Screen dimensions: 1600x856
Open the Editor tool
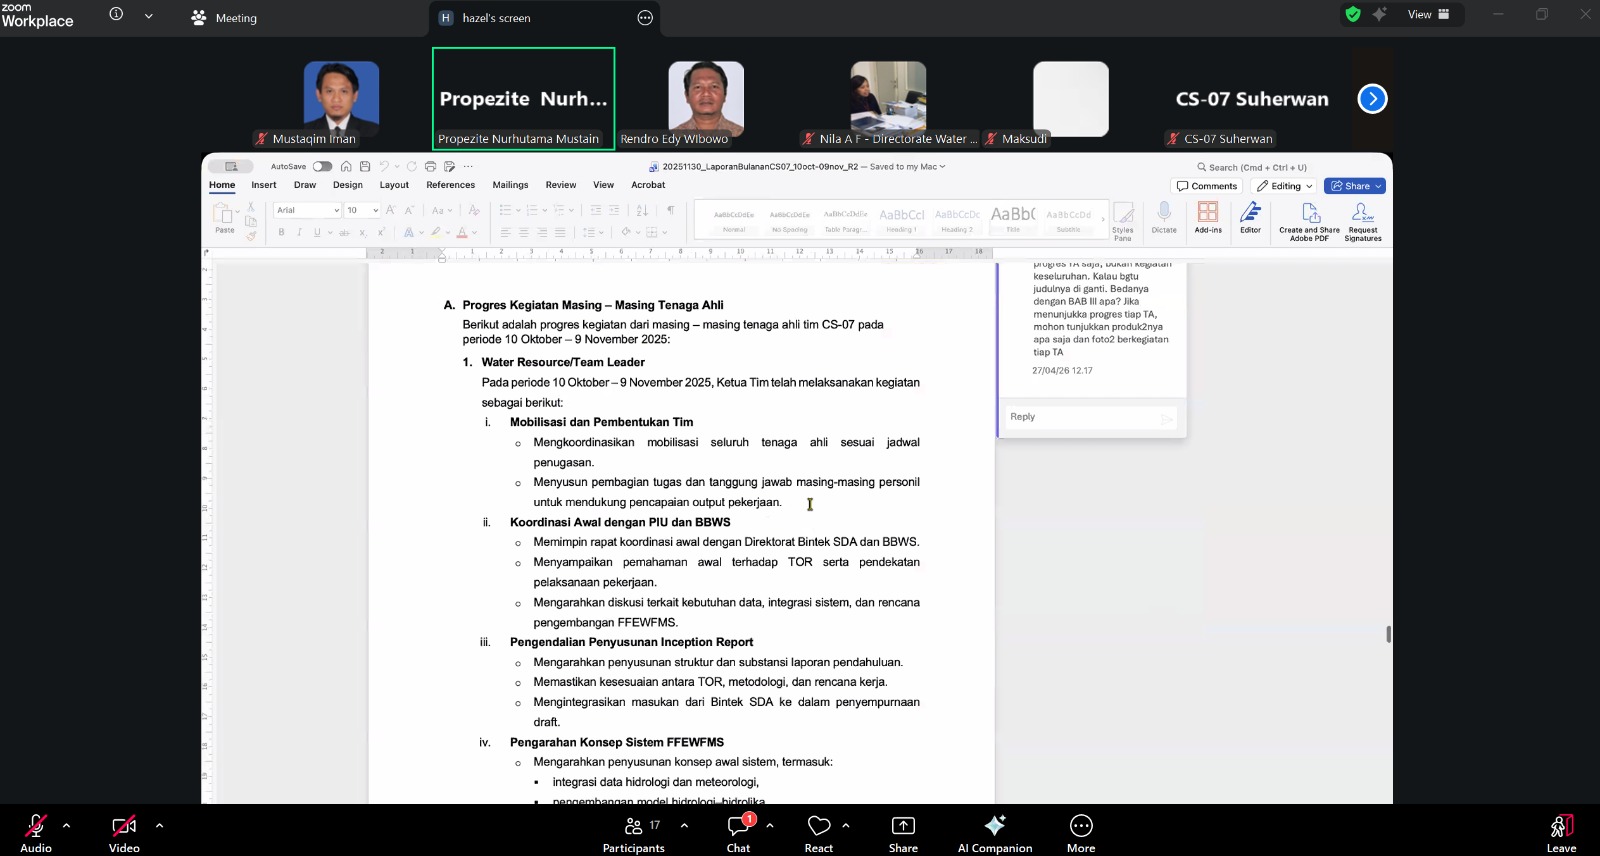coord(1250,217)
